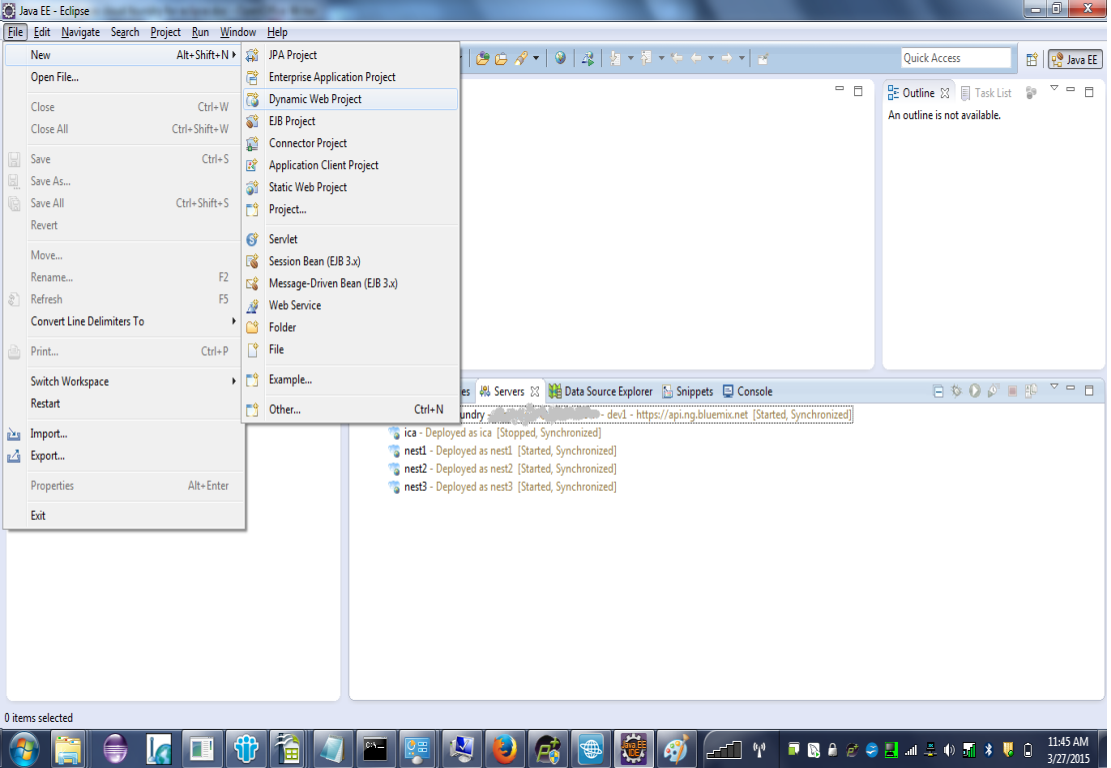This screenshot has height=768, width=1111.
Task: Click the forward navigation arrow in the toolbar
Action: 726,58
